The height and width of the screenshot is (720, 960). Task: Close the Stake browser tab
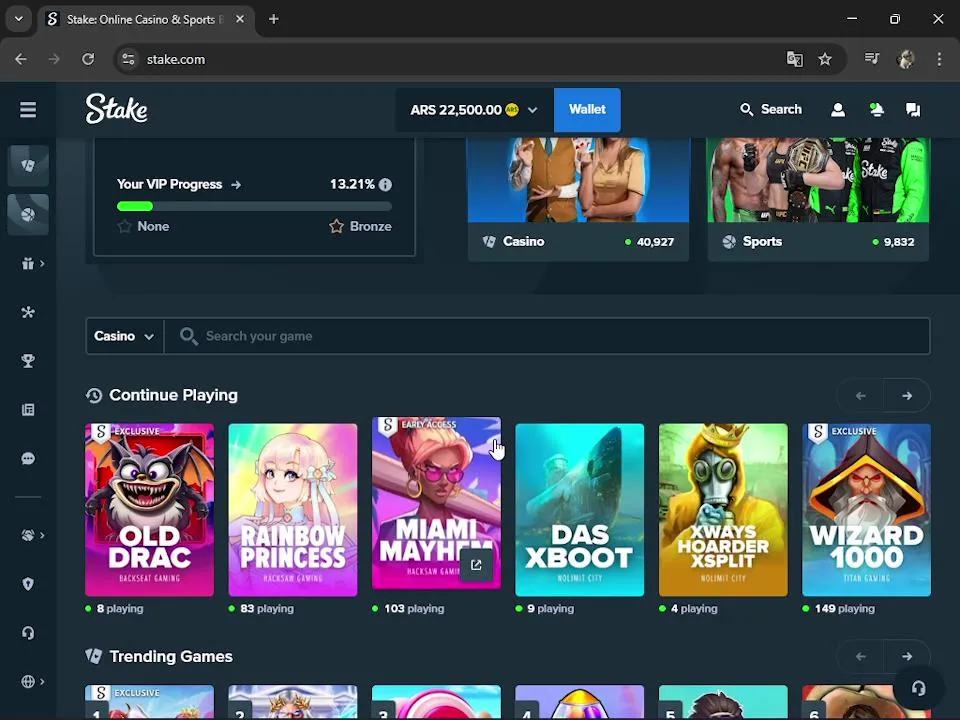click(x=240, y=20)
